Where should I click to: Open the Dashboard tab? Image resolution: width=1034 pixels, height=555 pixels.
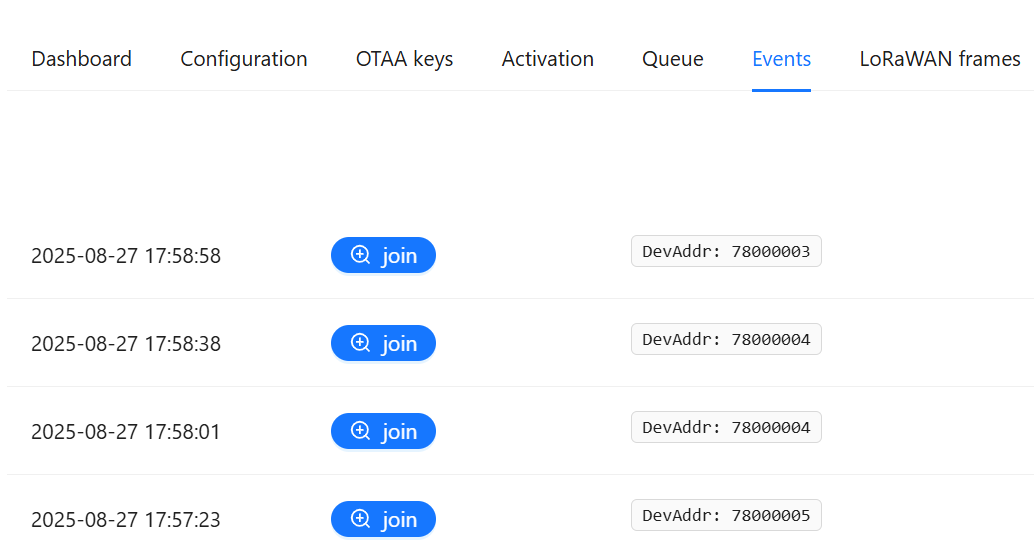(x=81, y=59)
